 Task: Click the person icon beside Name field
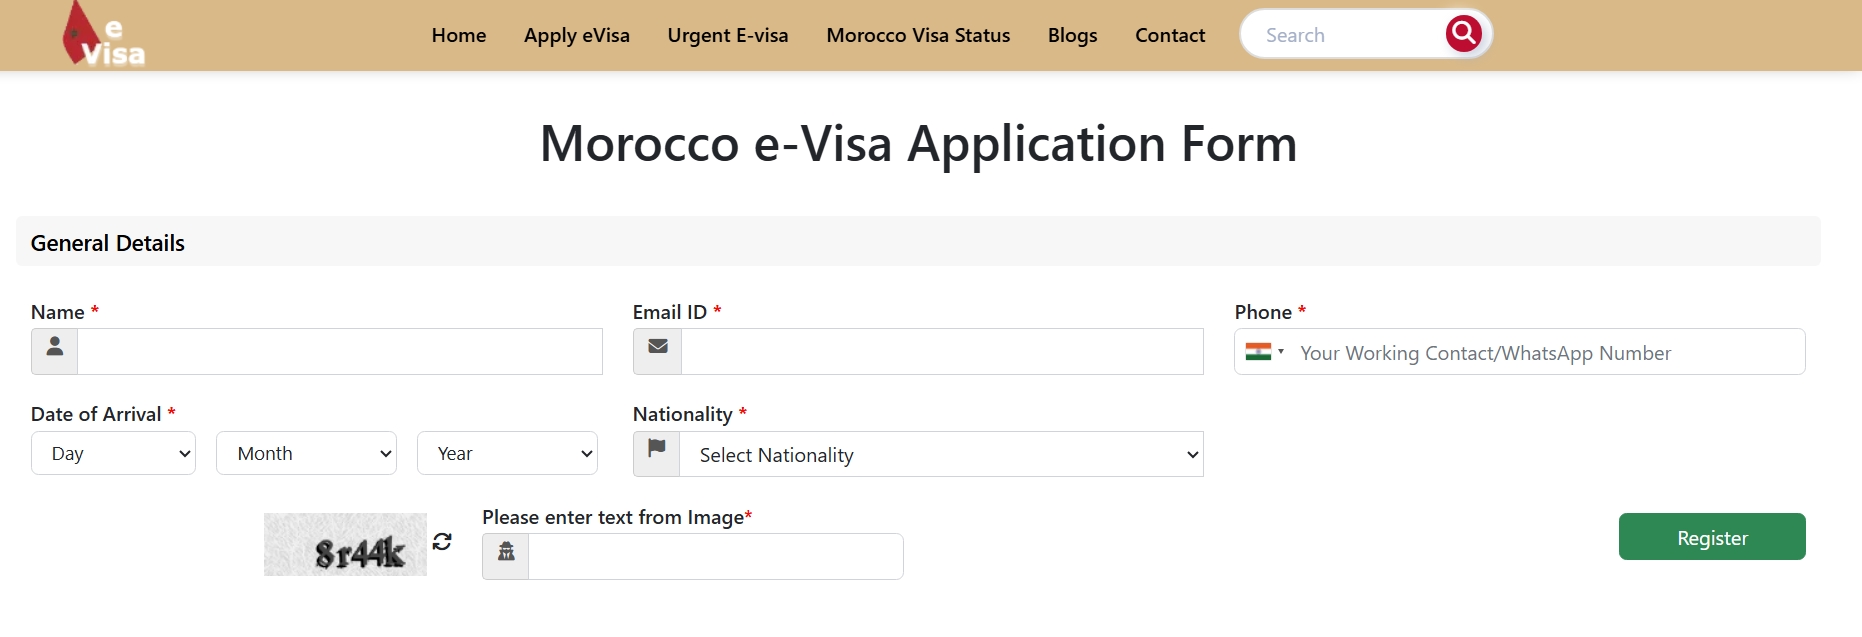coord(55,351)
